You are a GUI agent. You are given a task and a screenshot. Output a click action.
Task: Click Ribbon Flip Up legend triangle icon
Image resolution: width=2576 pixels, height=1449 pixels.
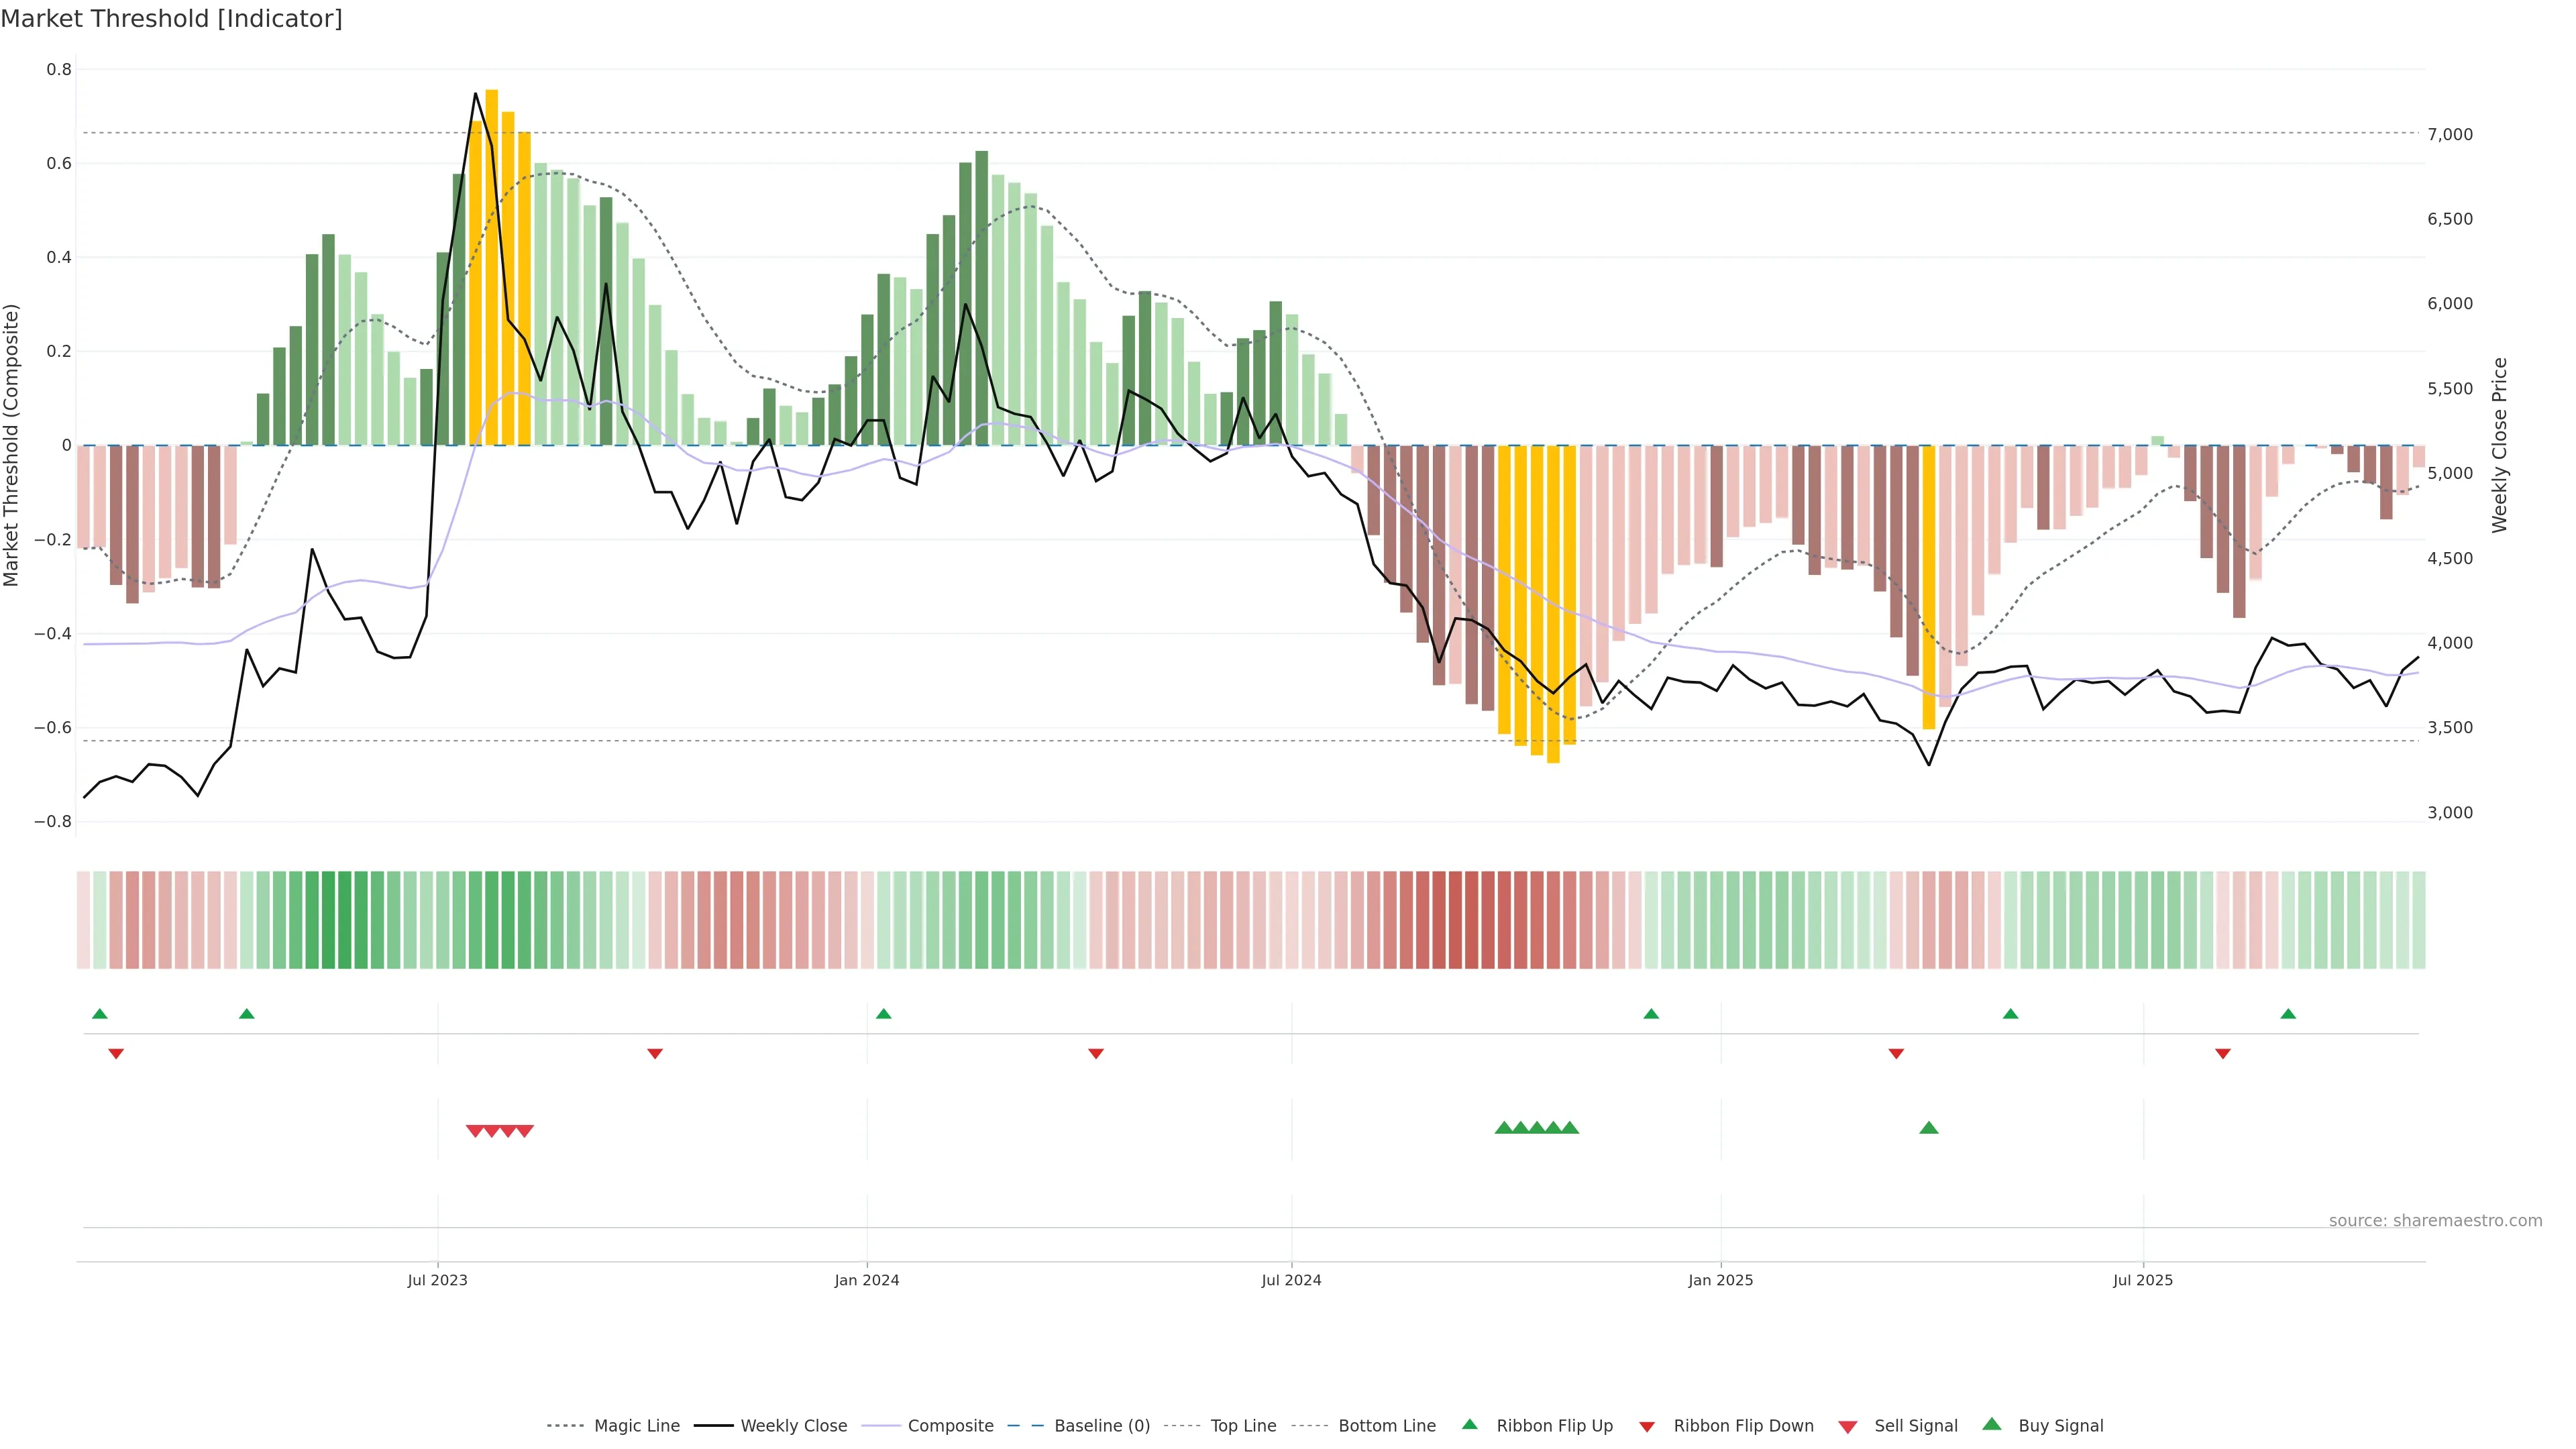click(x=1469, y=1424)
